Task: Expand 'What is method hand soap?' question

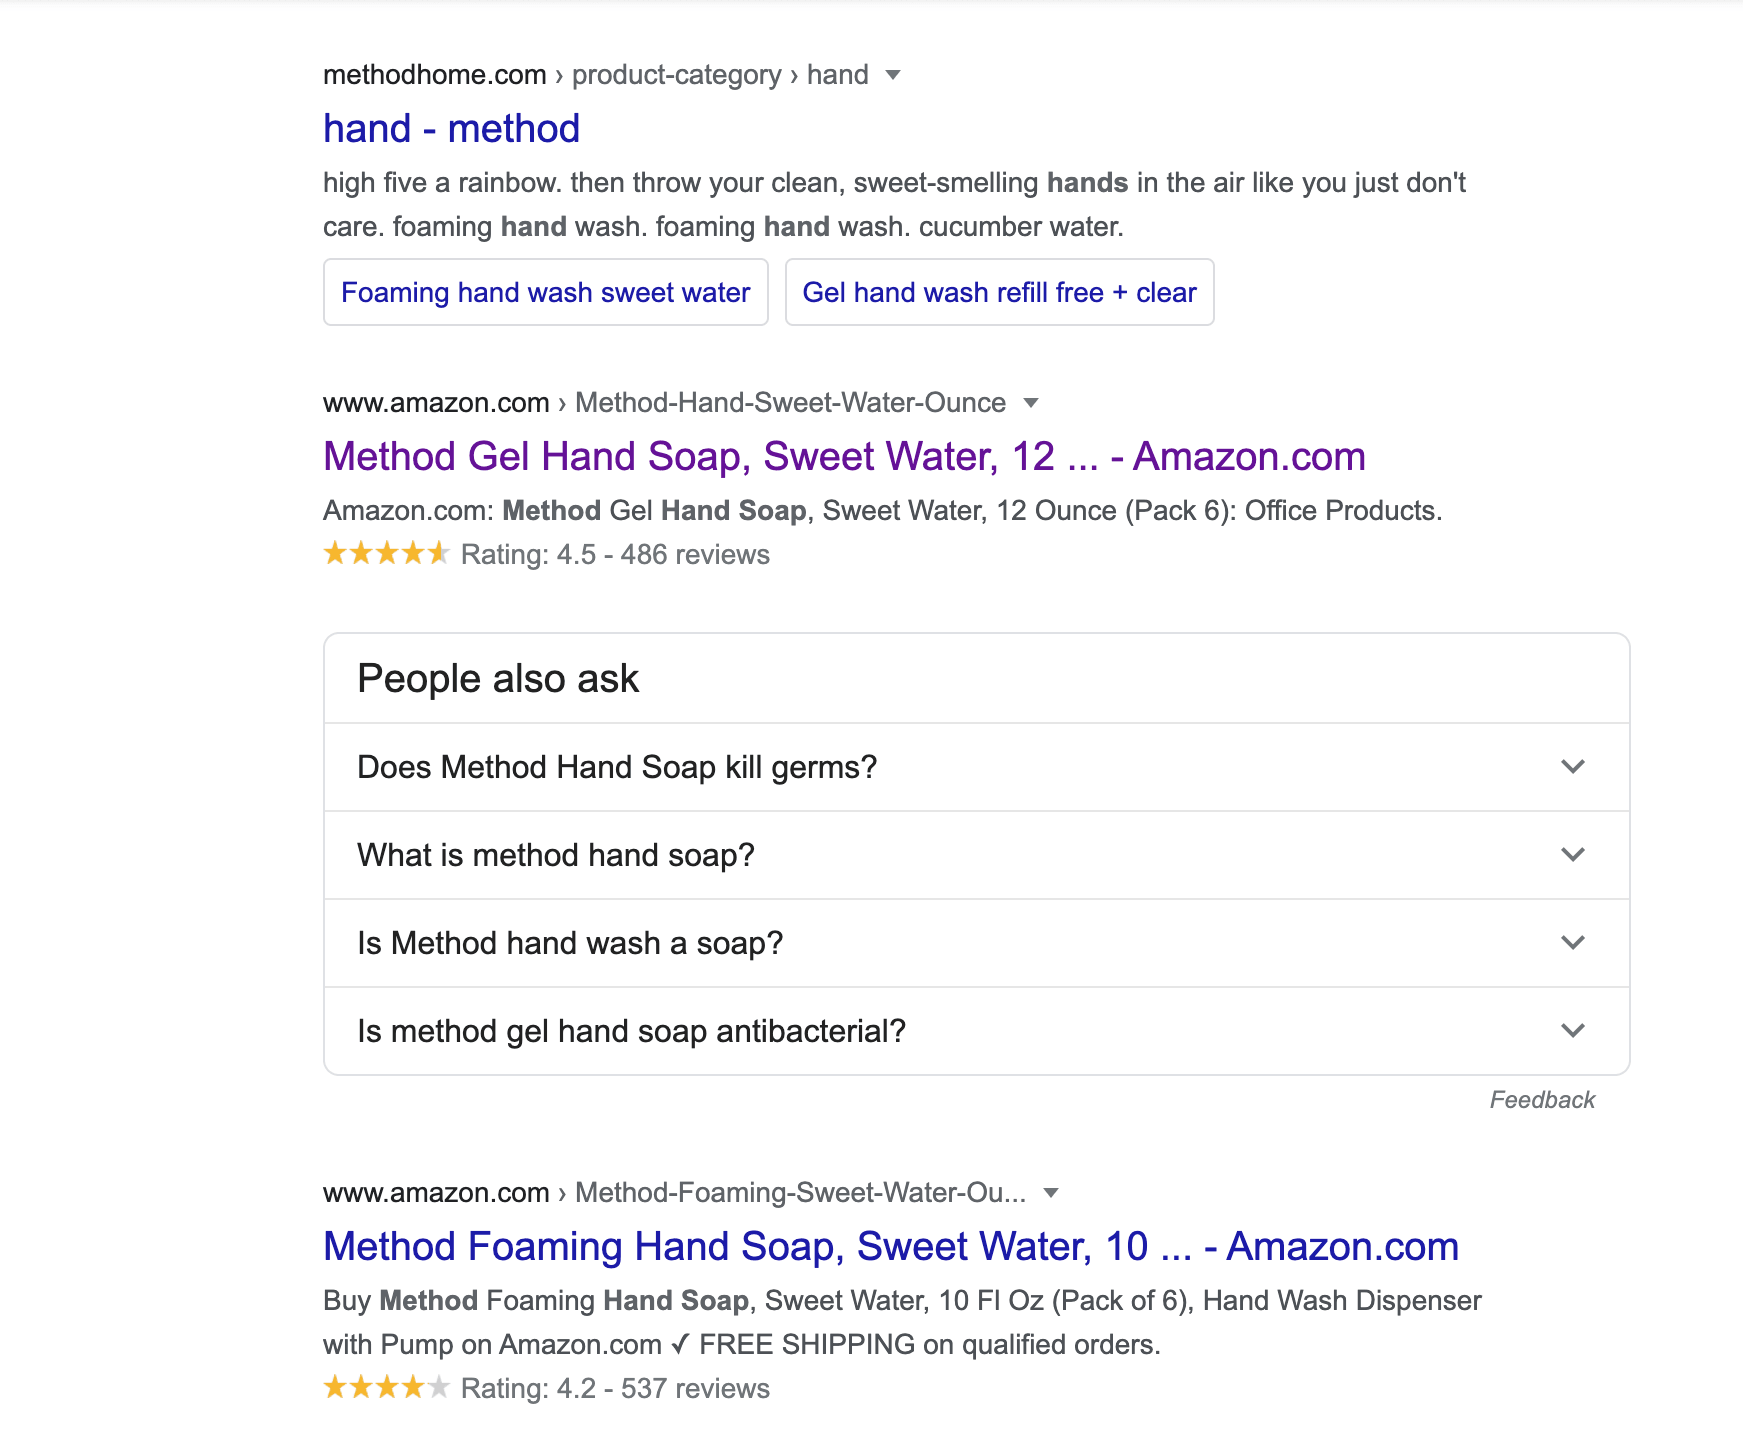Action: point(977,855)
